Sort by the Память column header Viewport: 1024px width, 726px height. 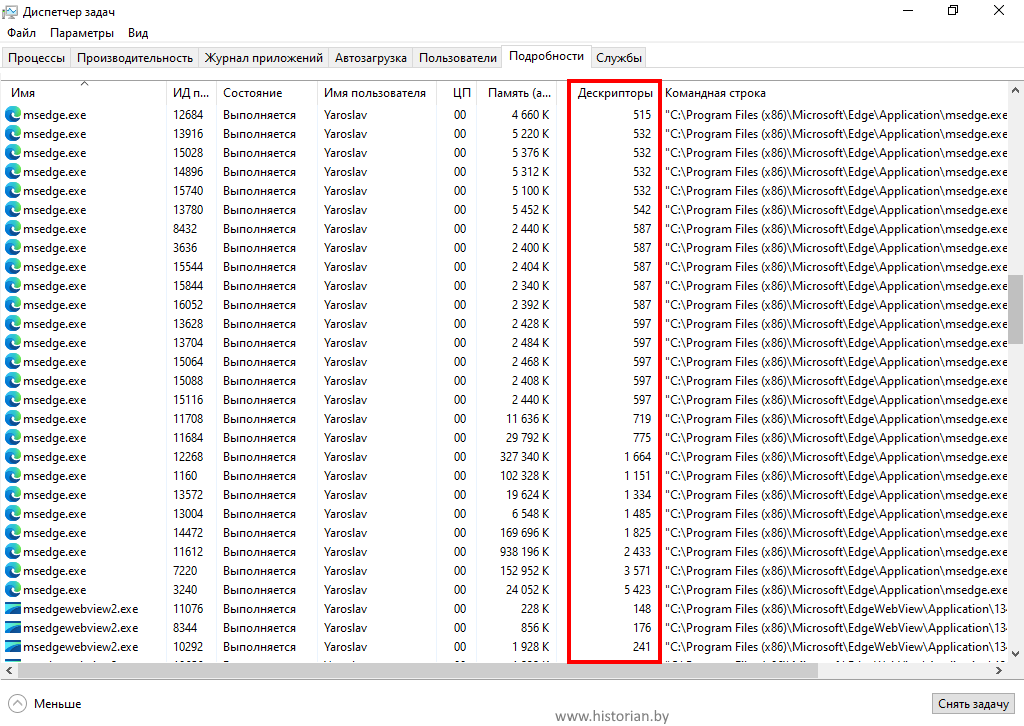pos(517,93)
